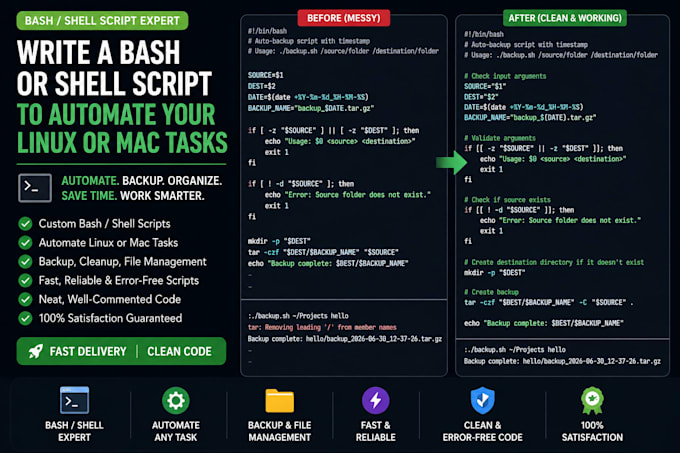Screen dimensions: 680x453
Task: Click the 100% SATISFACTION caption at the bottom
Action: coord(592,431)
